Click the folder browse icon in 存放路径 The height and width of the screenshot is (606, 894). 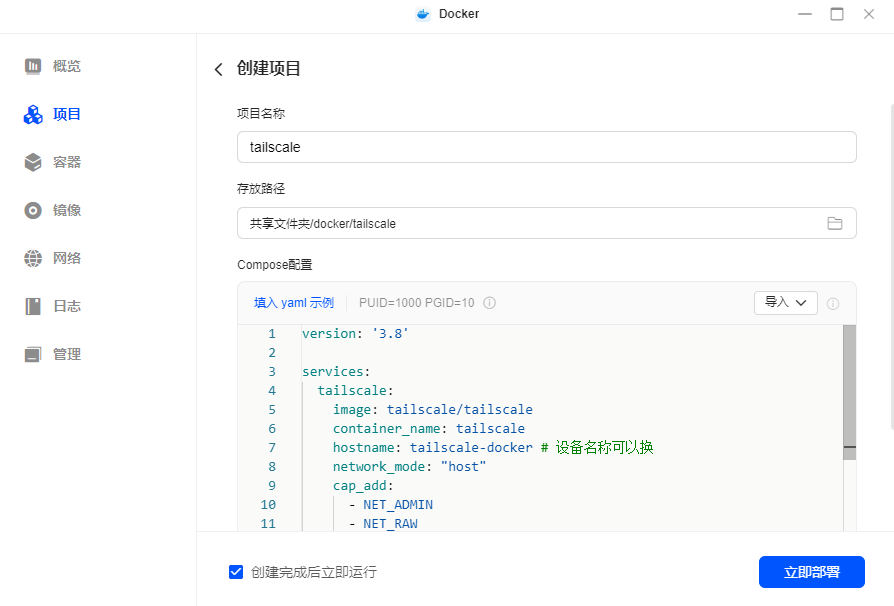point(835,223)
